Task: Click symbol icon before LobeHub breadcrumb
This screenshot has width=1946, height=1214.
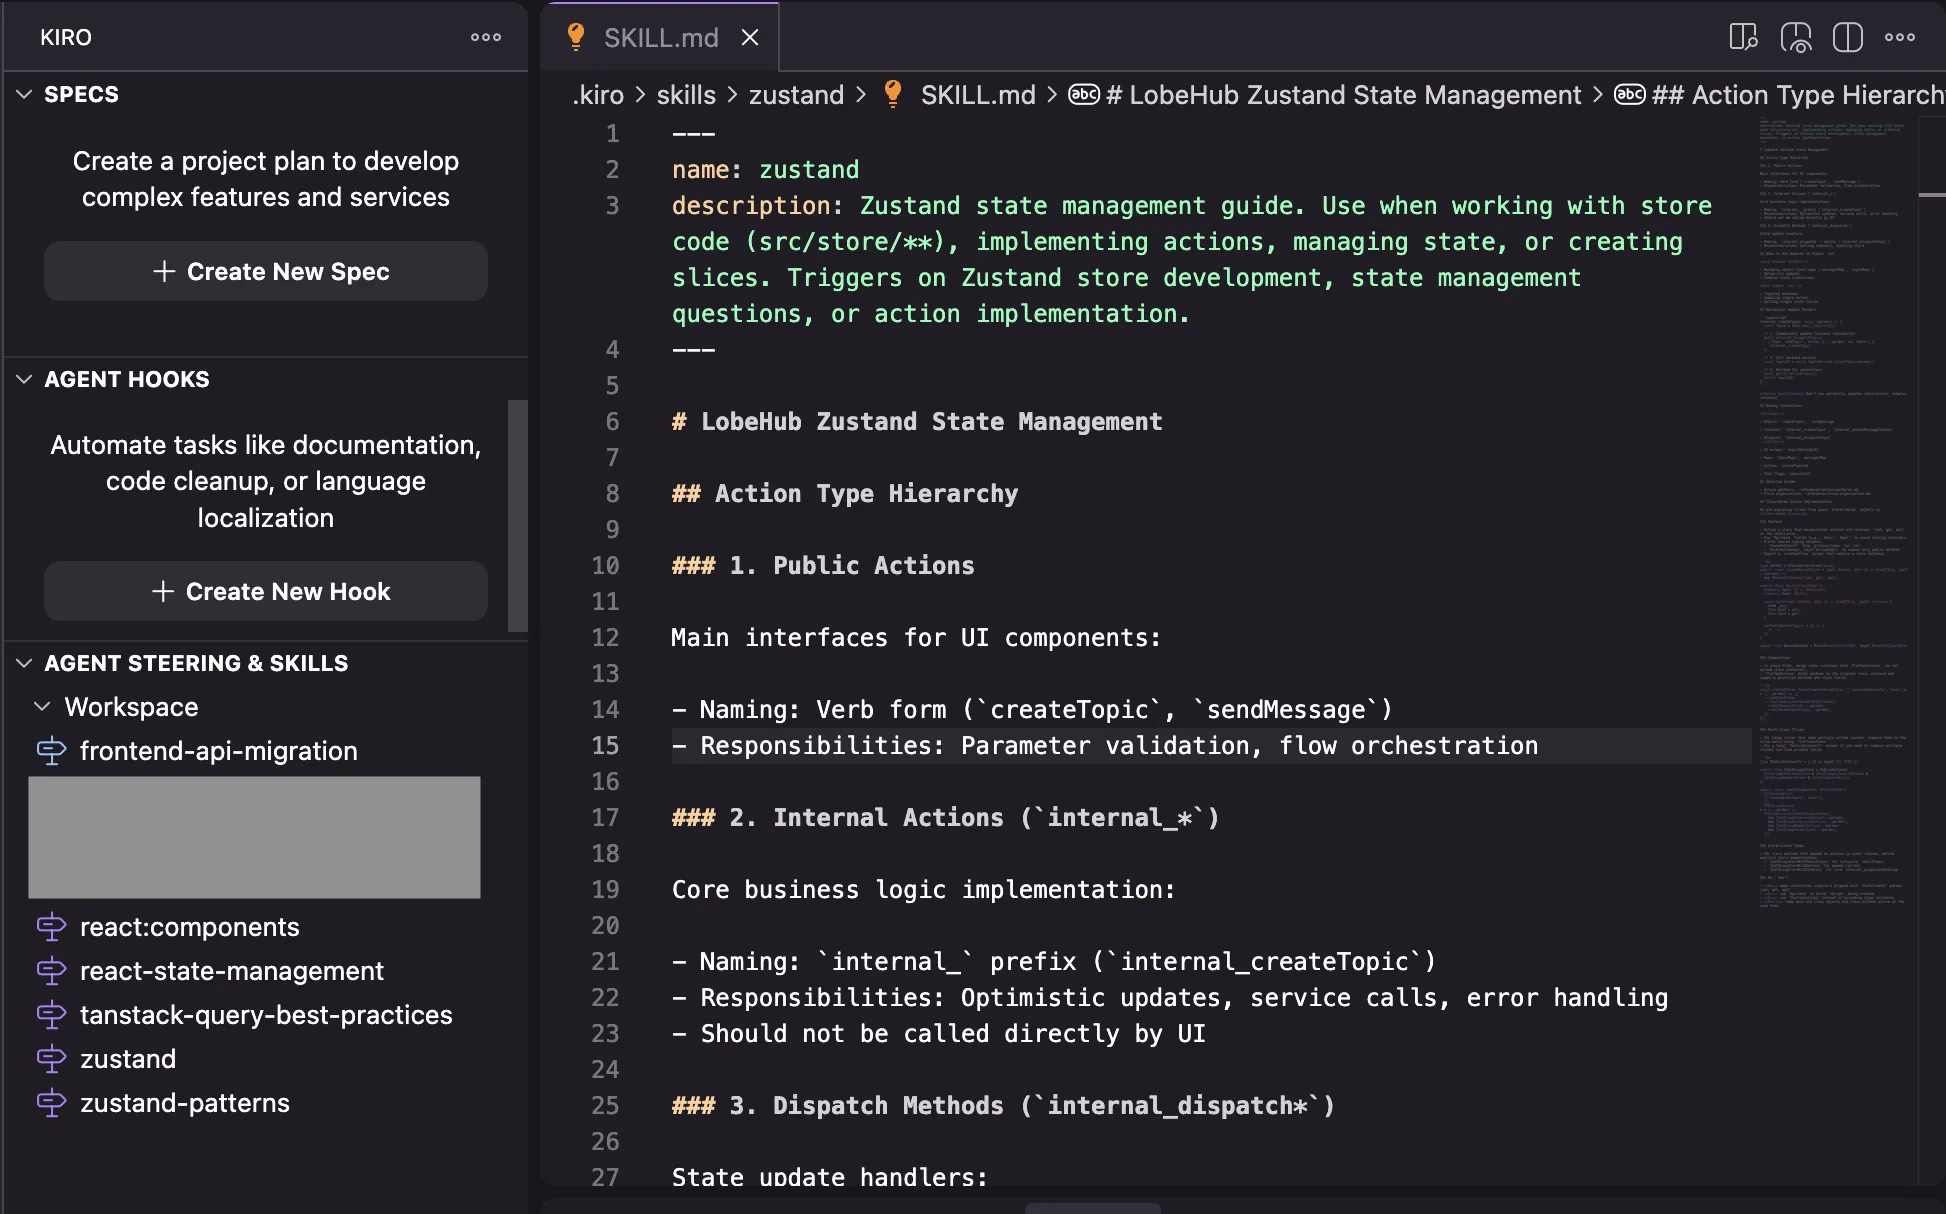Action: click(x=1084, y=95)
